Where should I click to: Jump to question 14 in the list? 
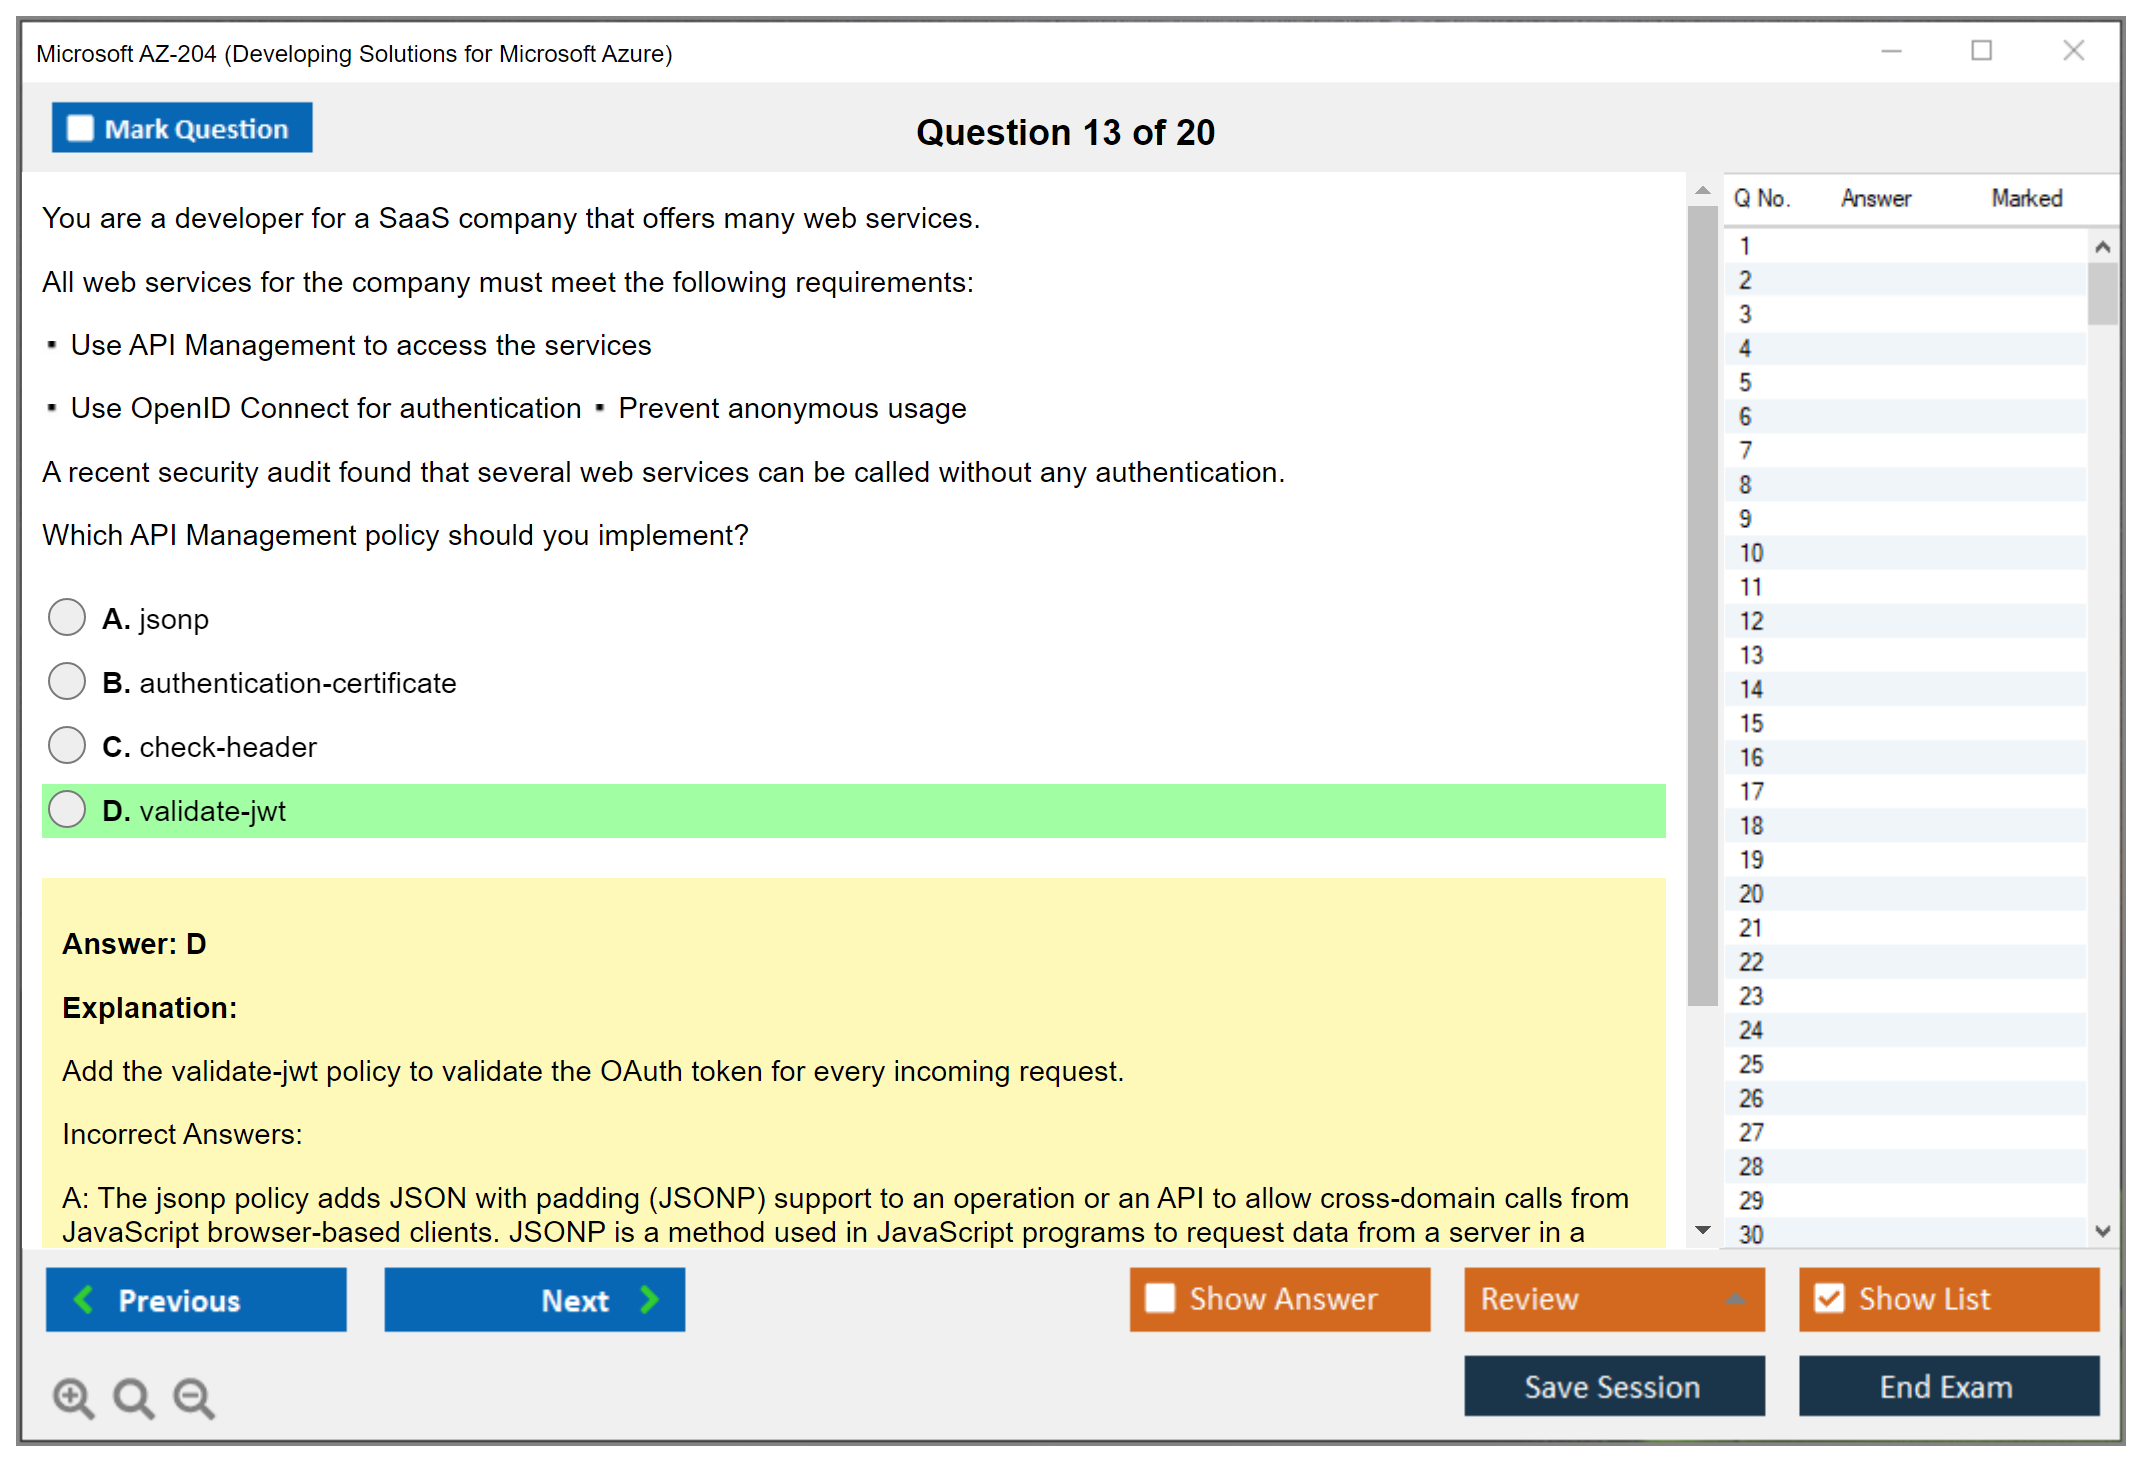[1751, 689]
